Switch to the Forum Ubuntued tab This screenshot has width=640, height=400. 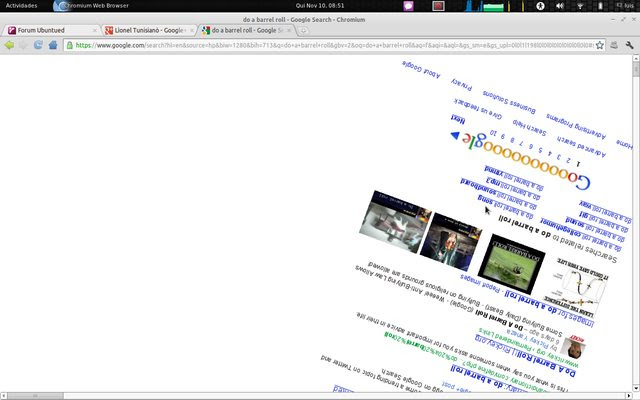tap(52, 30)
